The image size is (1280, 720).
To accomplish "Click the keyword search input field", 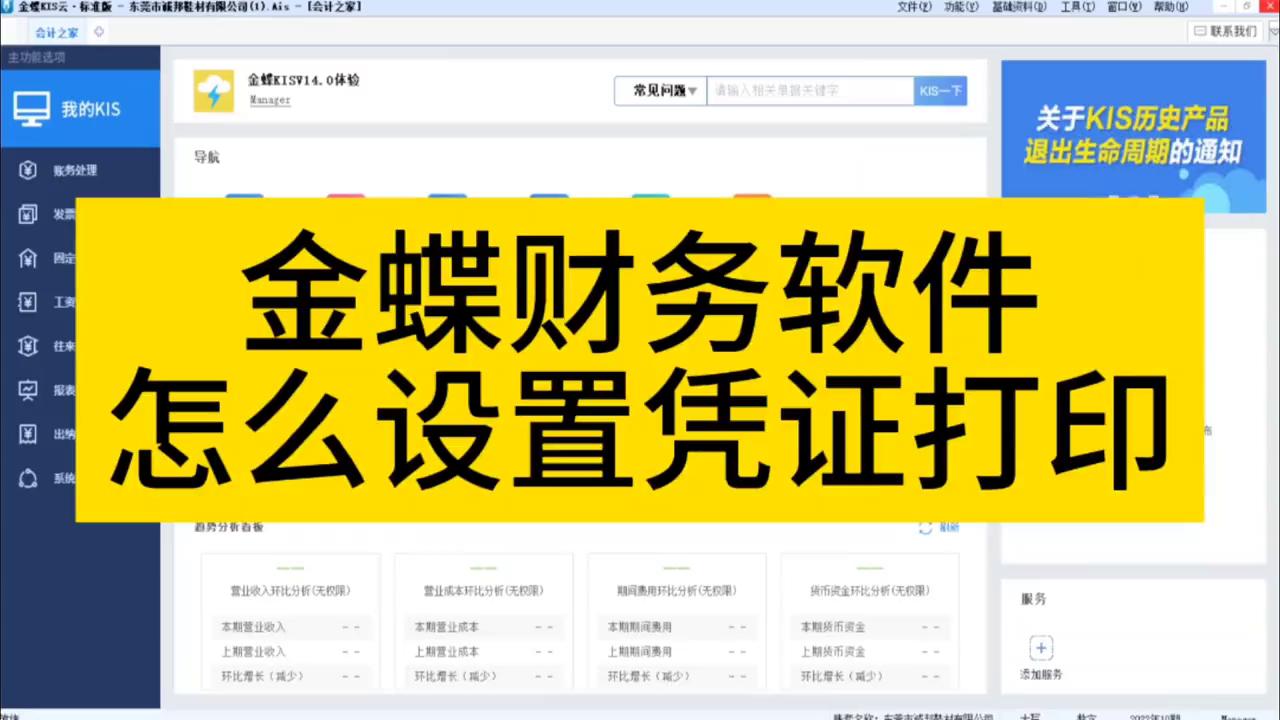I will point(810,90).
